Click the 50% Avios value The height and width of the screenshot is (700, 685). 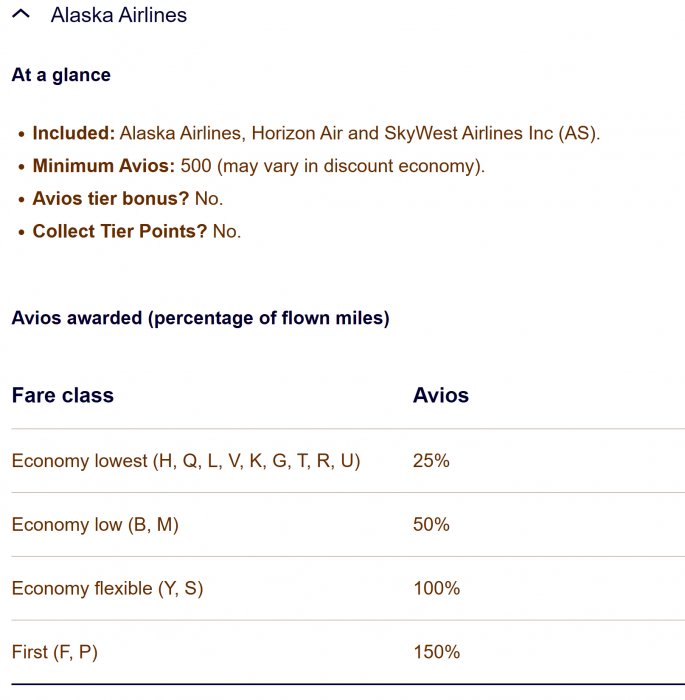coord(431,525)
